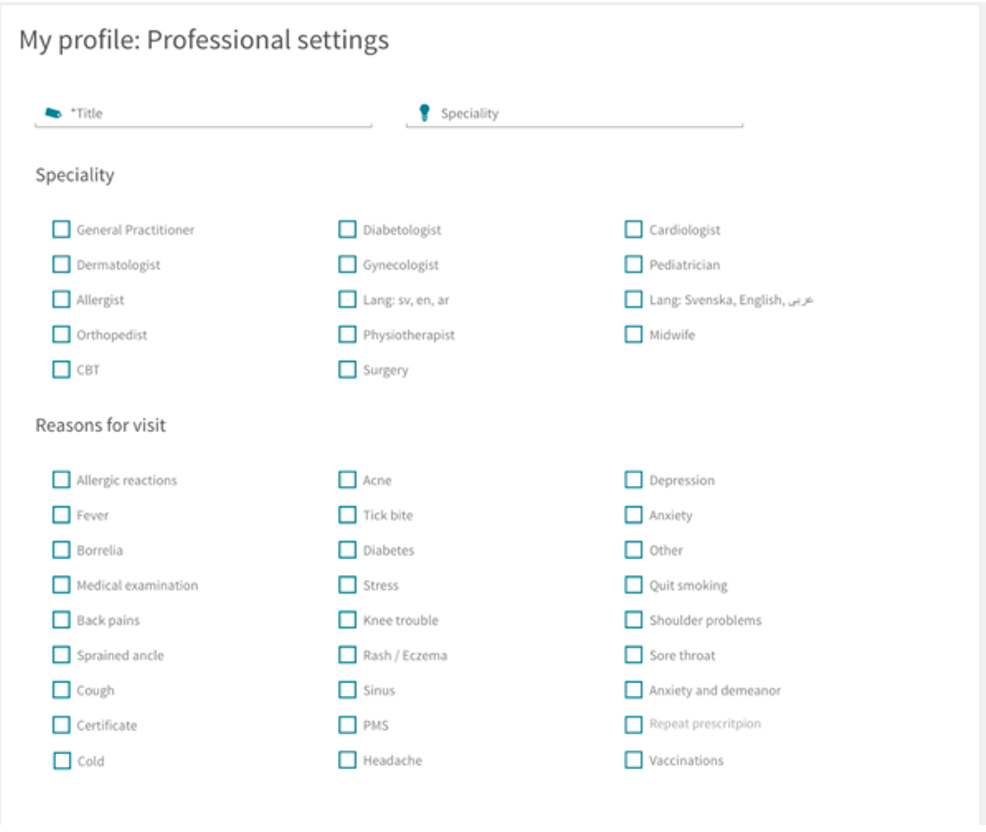Open the Speciality input field
Screen dimensions: 986x832
tap(574, 114)
